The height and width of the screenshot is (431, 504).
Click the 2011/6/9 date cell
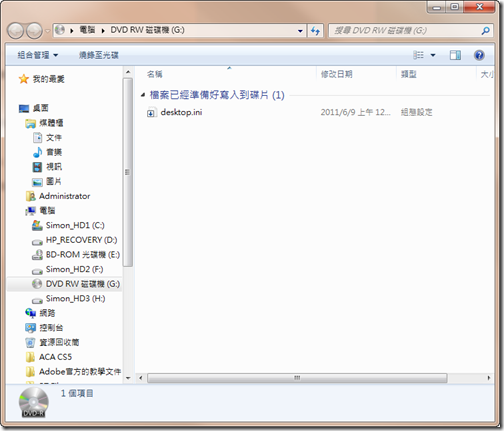coord(355,112)
